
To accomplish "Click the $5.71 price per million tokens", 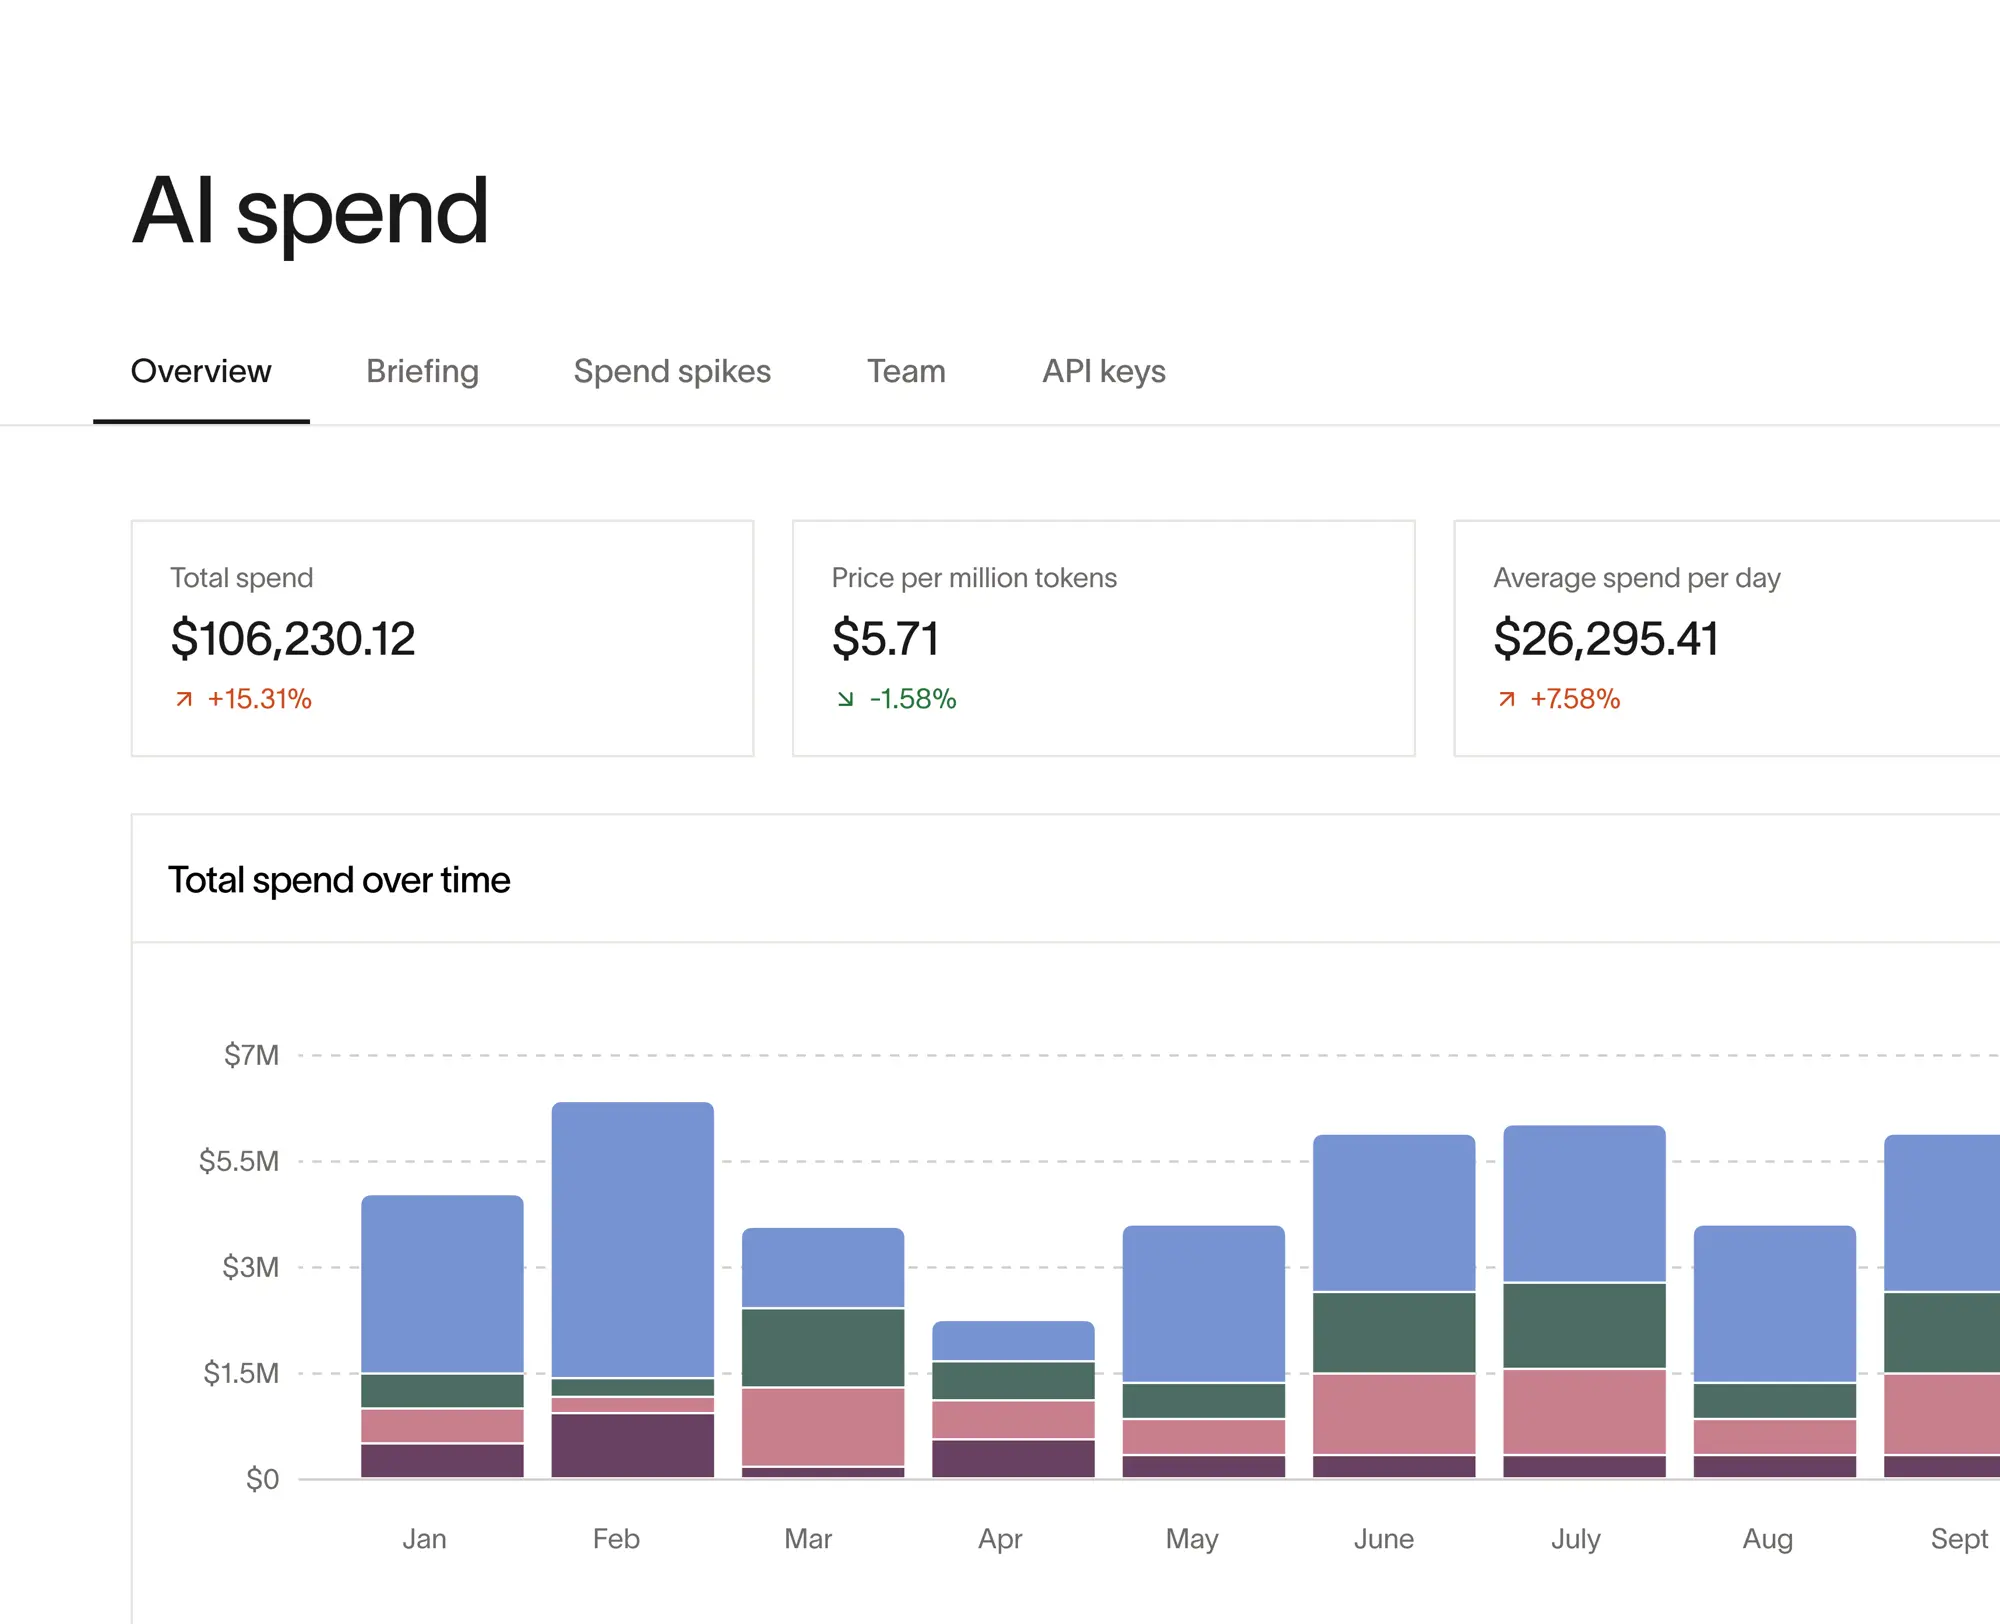I will coord(886,639).
